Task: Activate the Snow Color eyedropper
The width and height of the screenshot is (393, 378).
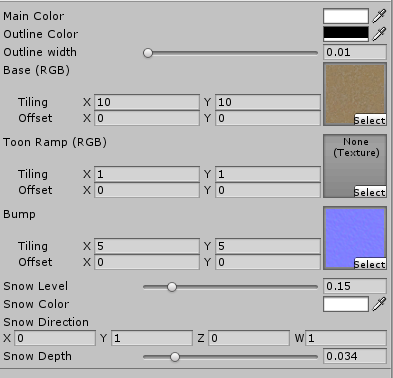Action: (x=379, y=304)
